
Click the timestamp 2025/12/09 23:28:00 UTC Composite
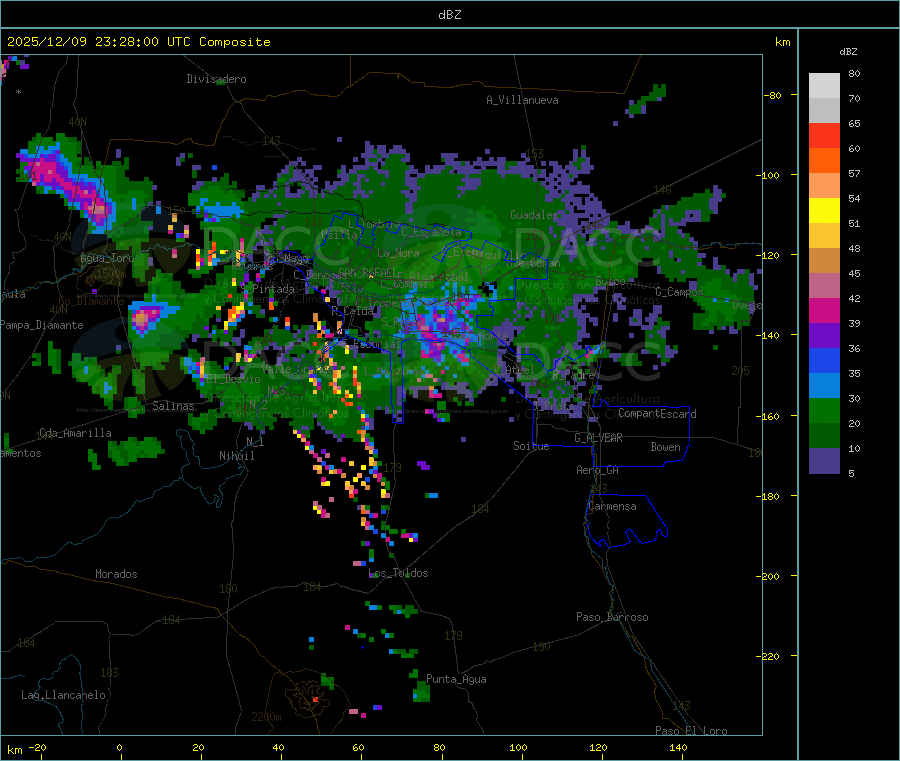(138, 42)
